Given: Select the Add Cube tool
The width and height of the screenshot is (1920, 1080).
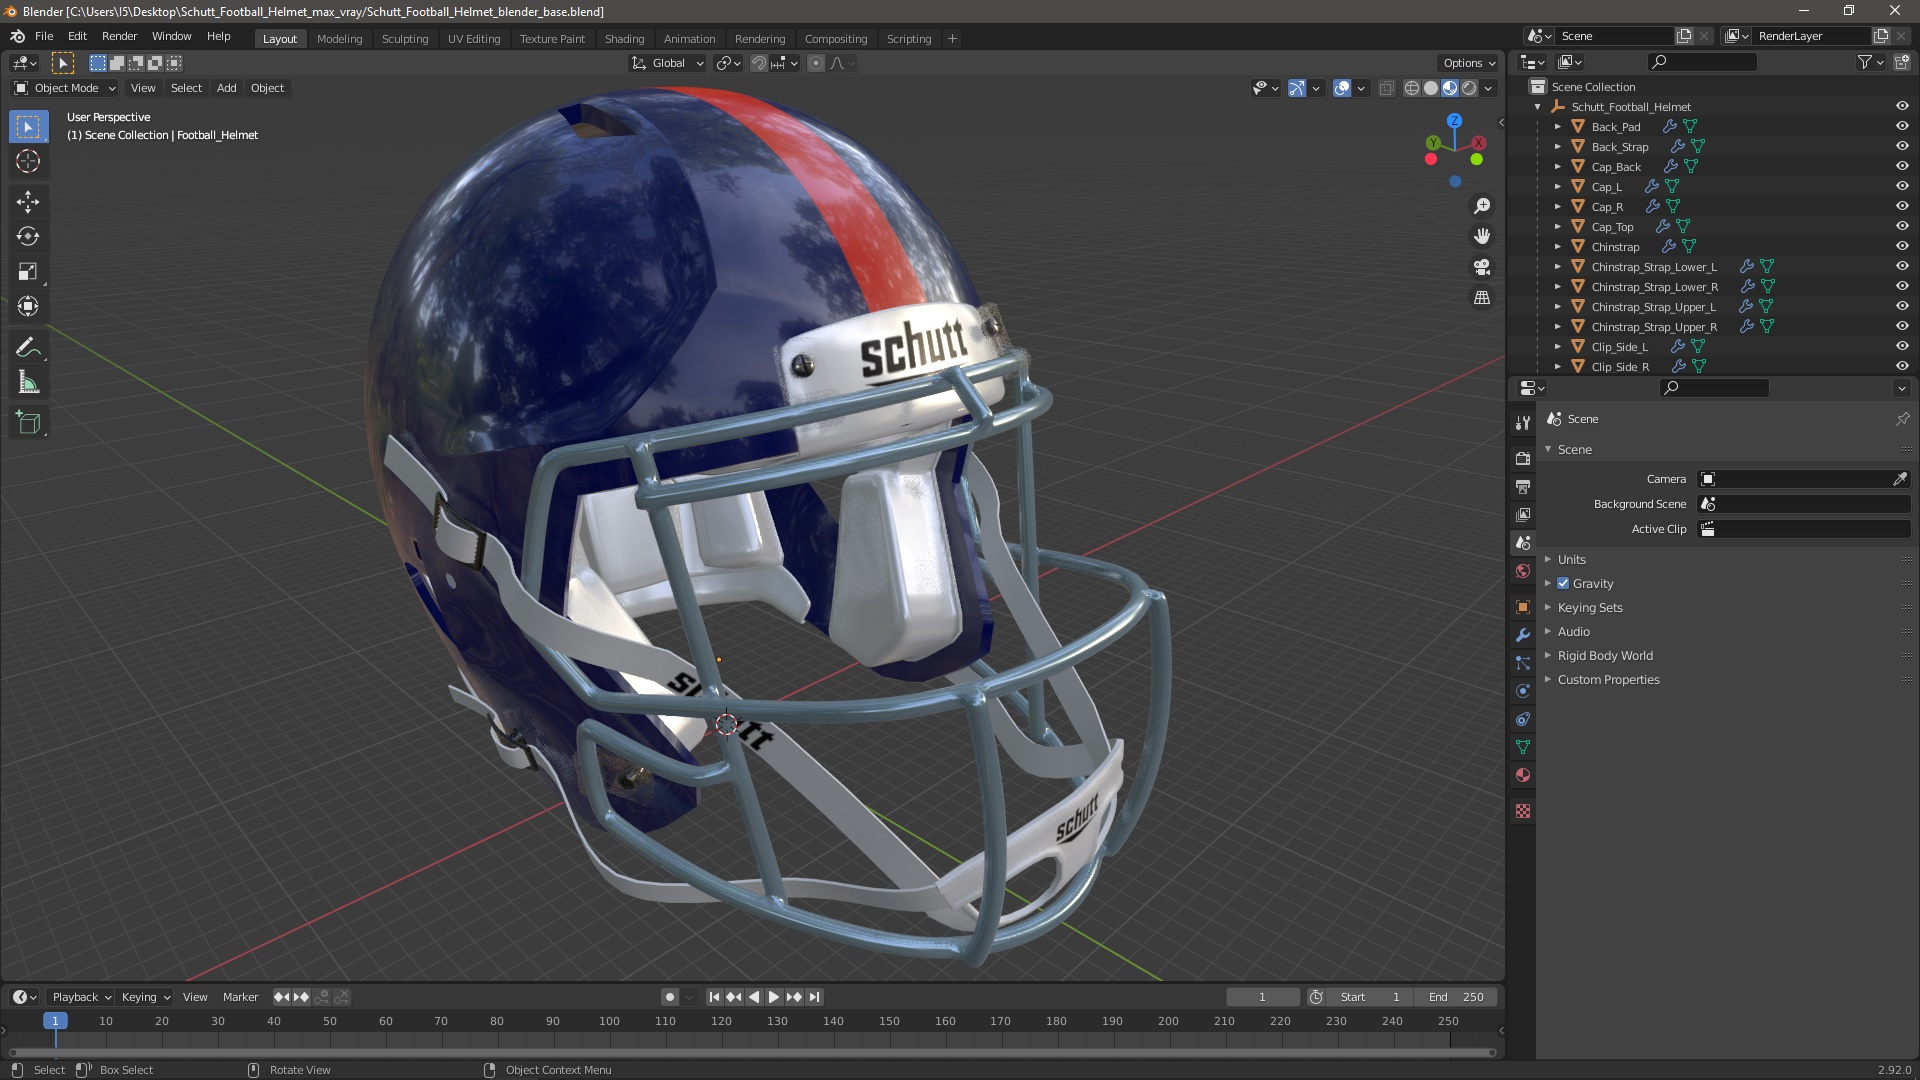Looking at the screenshot, I should click(x=28, y=423).
